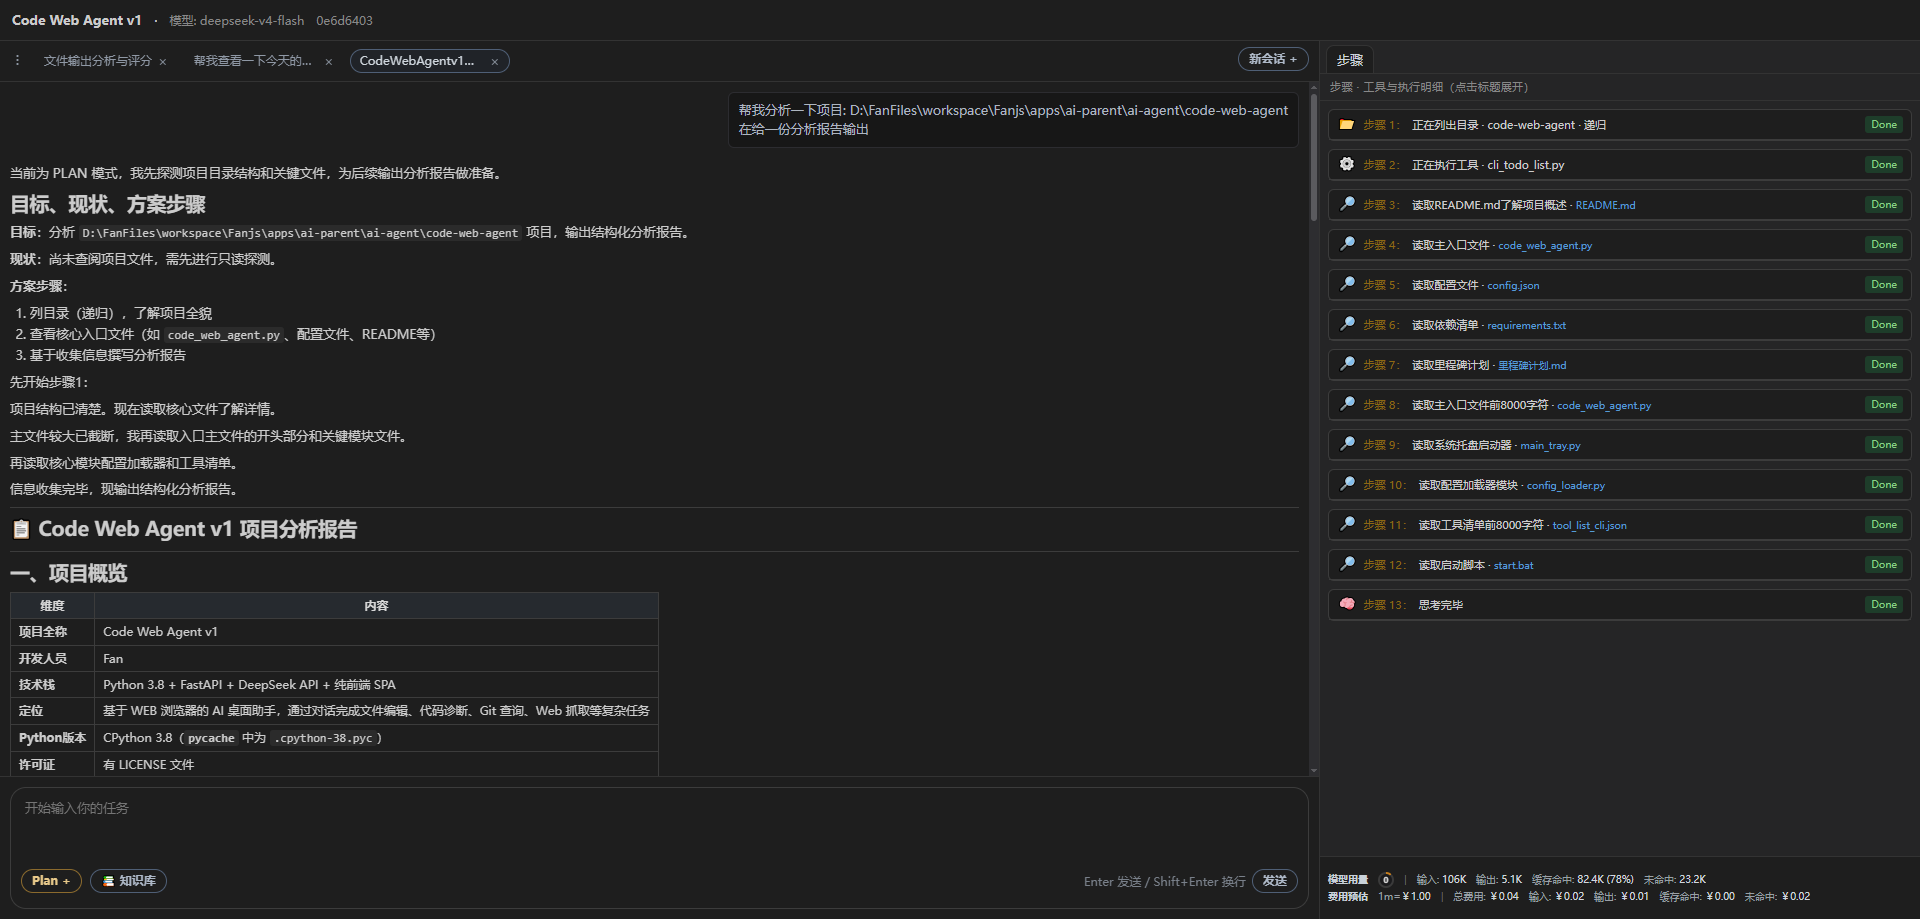Expand step 9 读取系统托盘启动器
Image resolution: width=1920 pixels, height=919 pixels.
coord(1461,445)
